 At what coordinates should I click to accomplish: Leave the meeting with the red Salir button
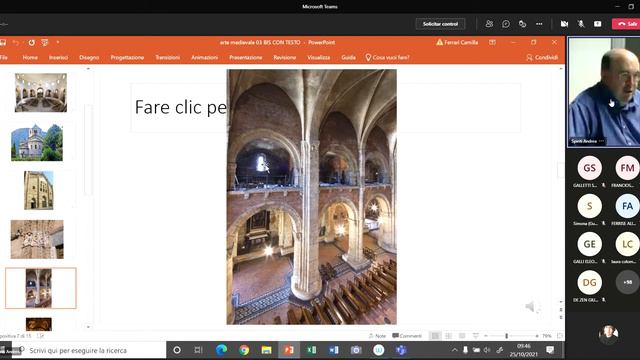pyautogui.click(x=627, y=24)
